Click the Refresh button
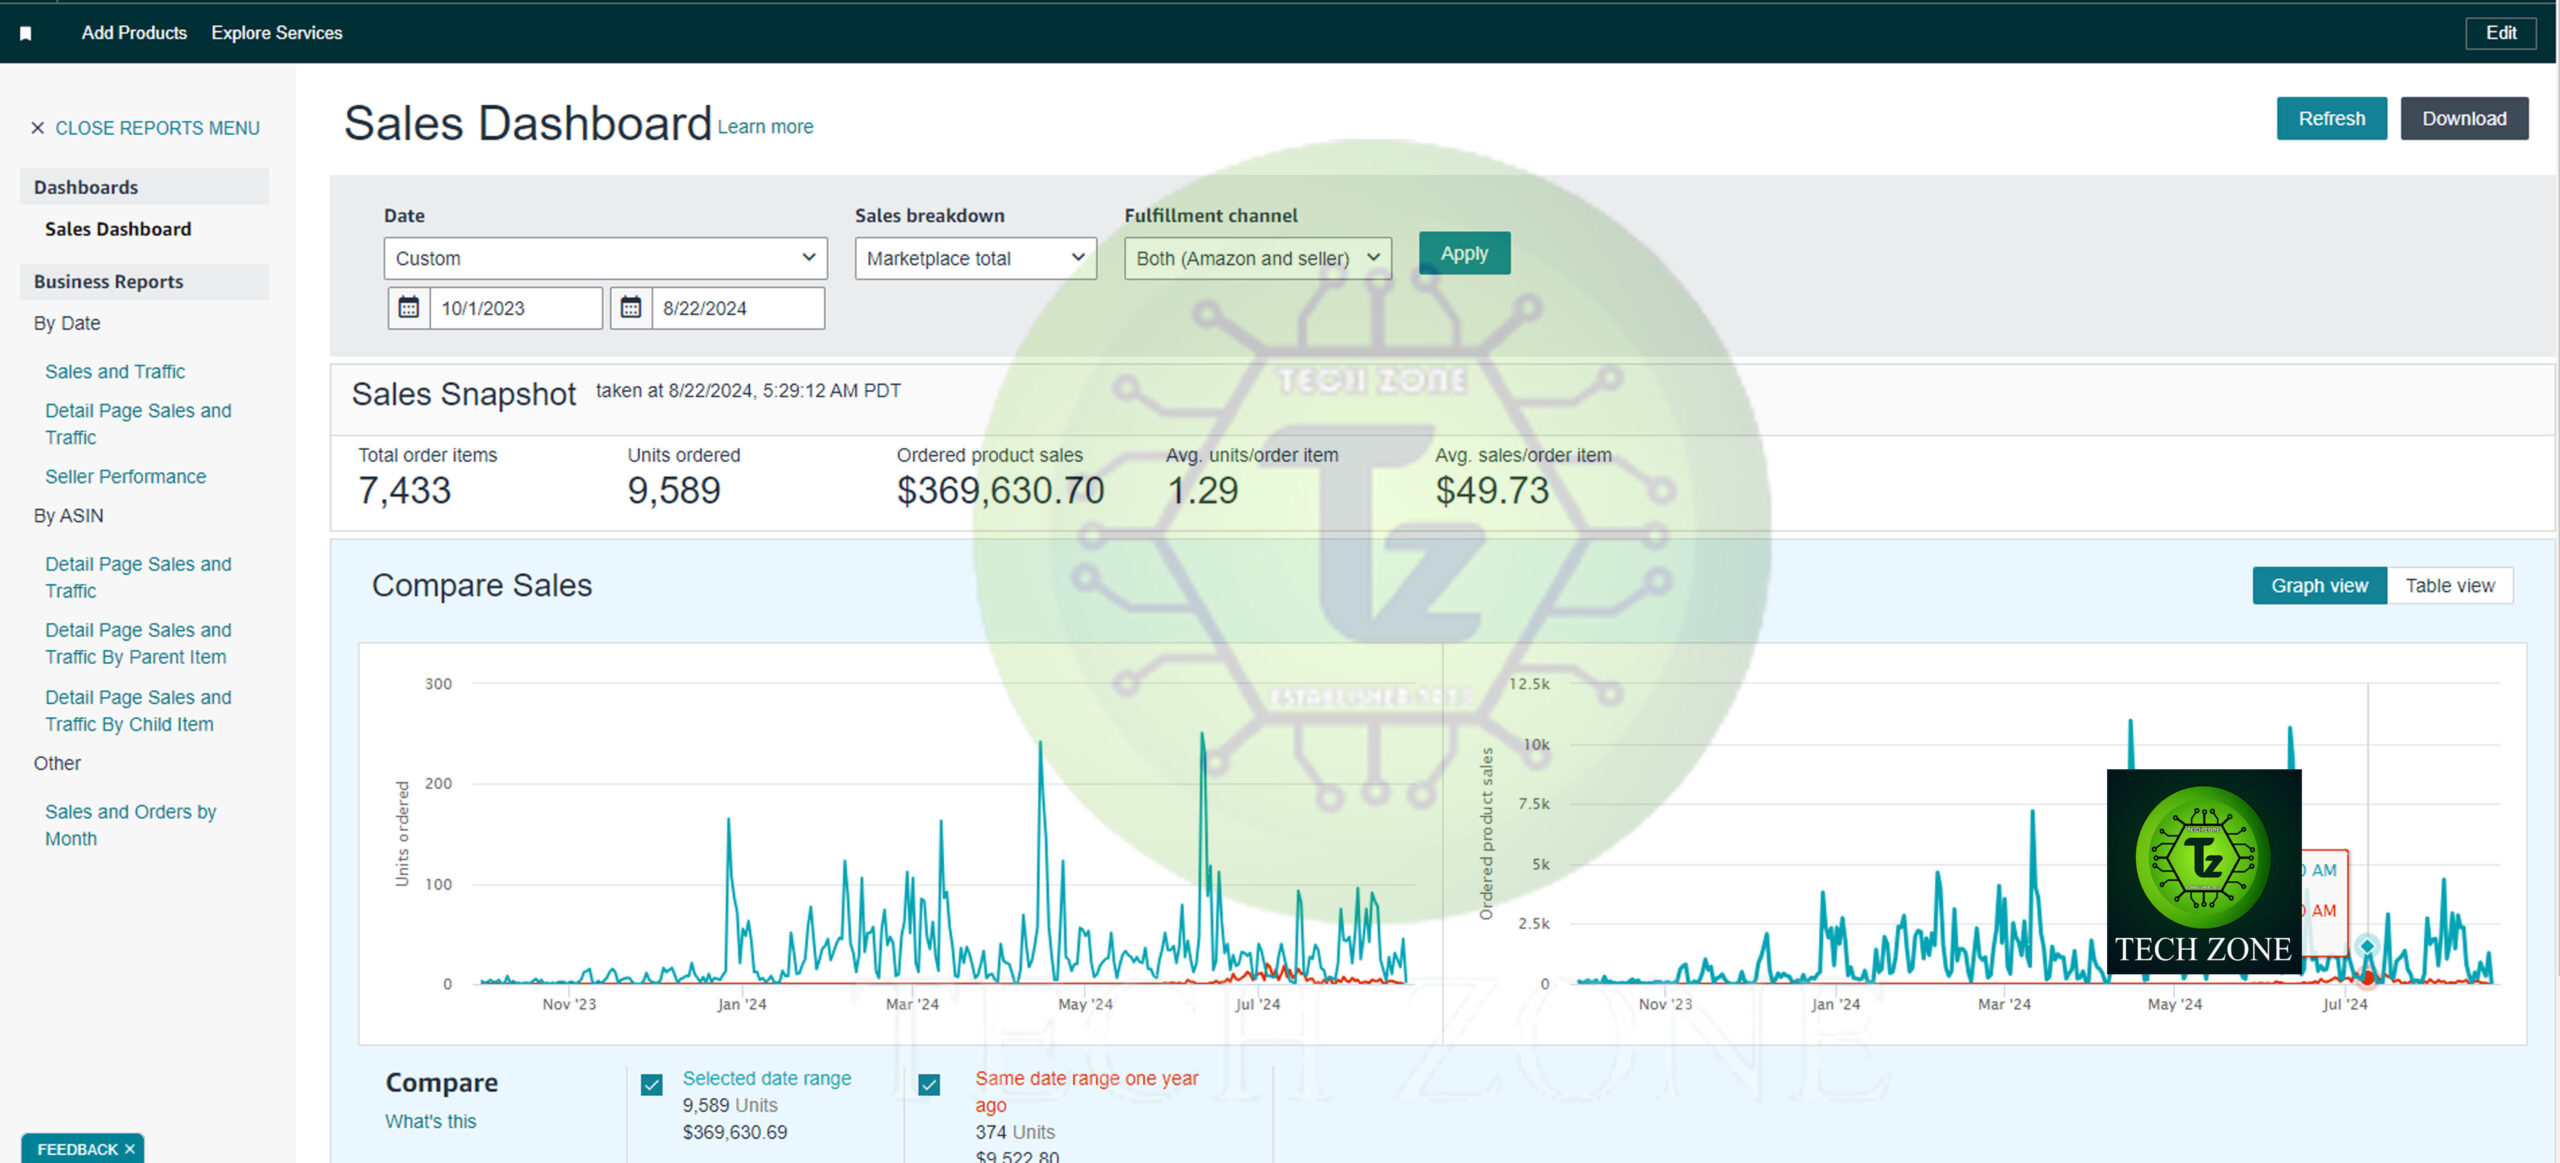Image resolution: width=2560 pixels, height=1163 pixels. pyautogui.click(x=2331, y=119)
